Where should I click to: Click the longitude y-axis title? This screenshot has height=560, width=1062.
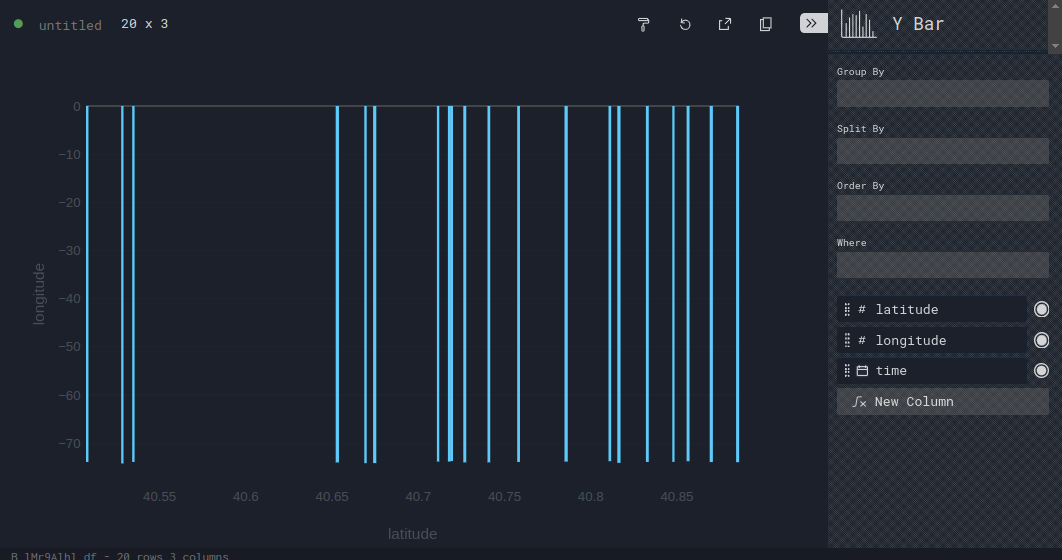coord(39,294)
